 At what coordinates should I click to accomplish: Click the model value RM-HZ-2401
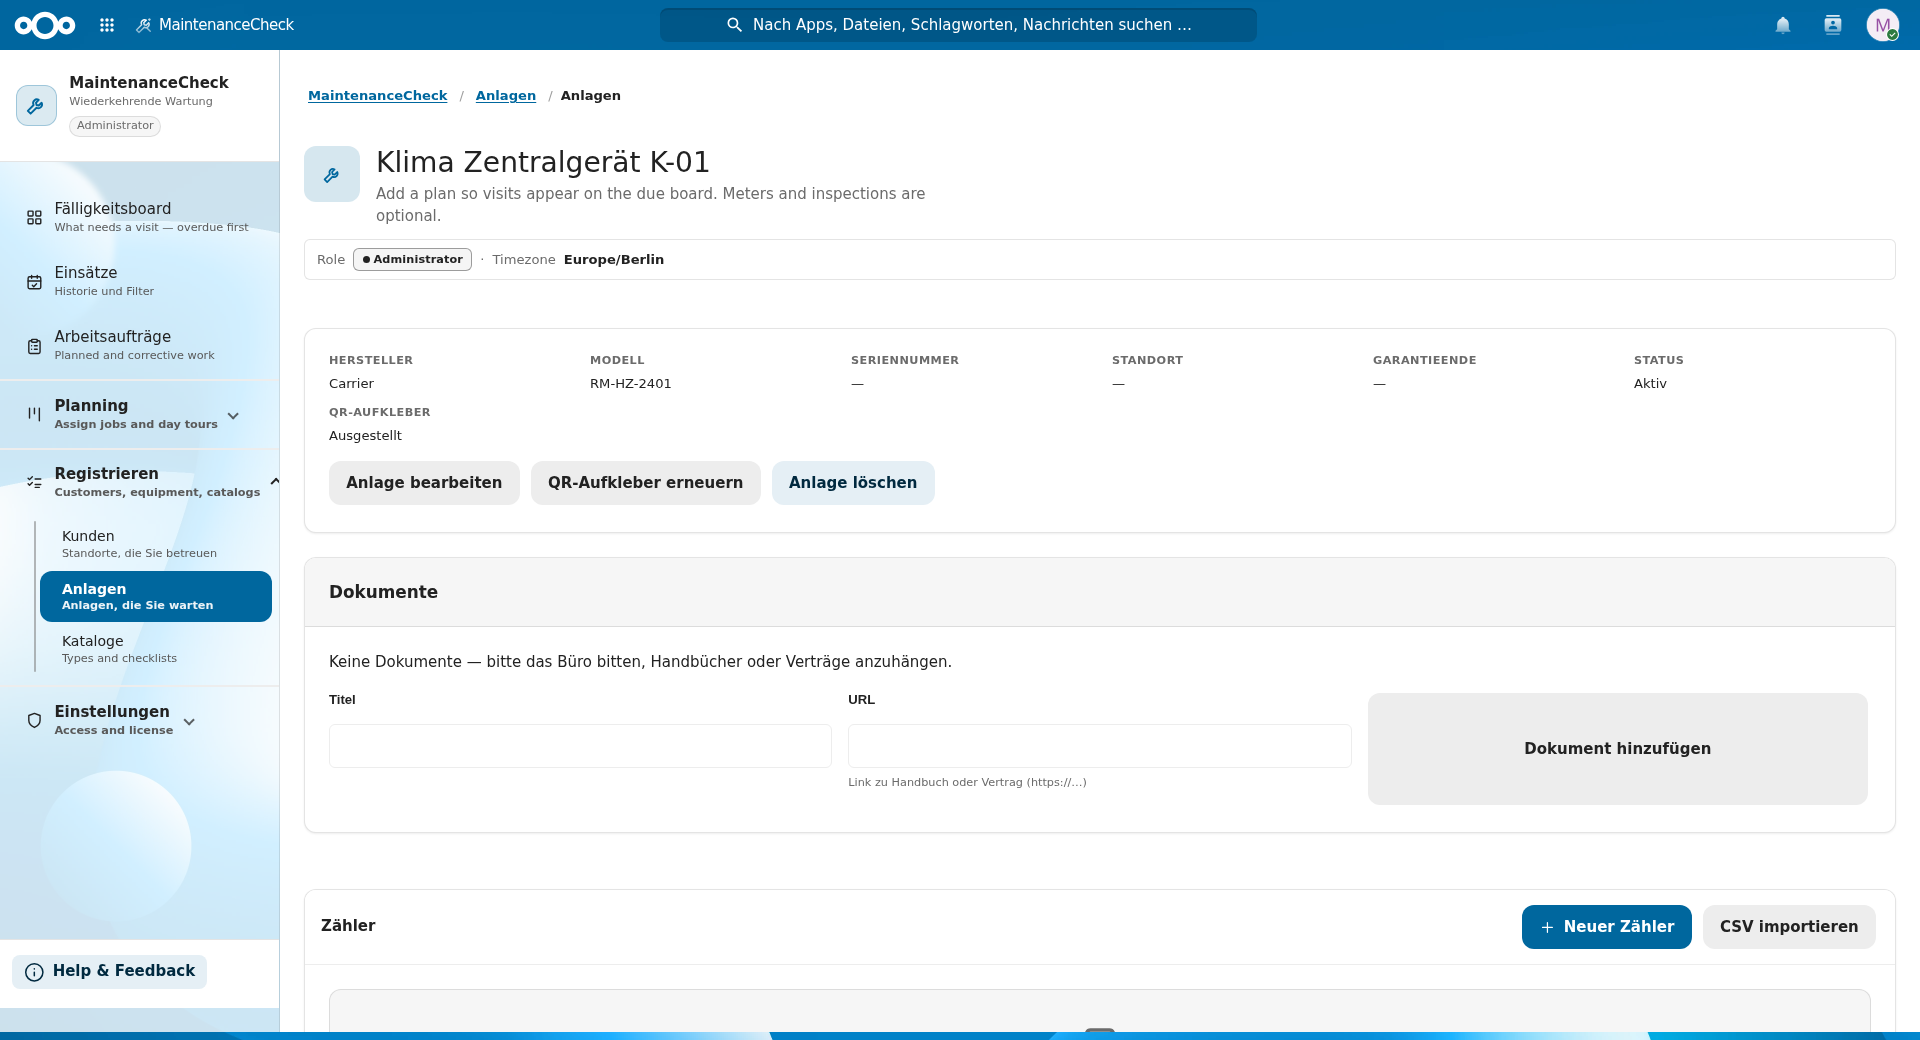[631, 384]
